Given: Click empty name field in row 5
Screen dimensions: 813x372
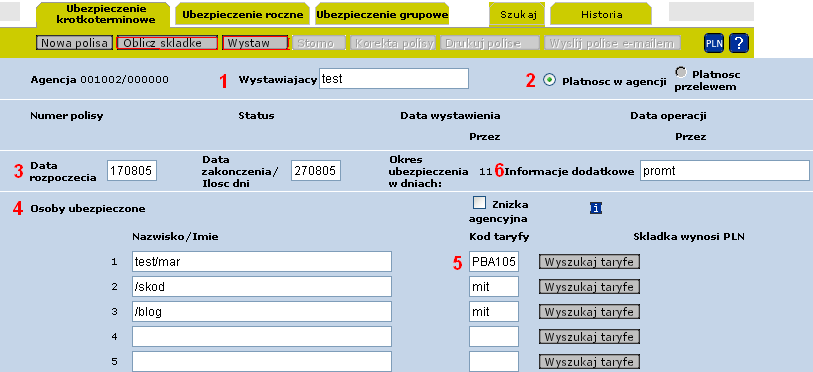Looking at the screenshot, I should tap(262, 361).
